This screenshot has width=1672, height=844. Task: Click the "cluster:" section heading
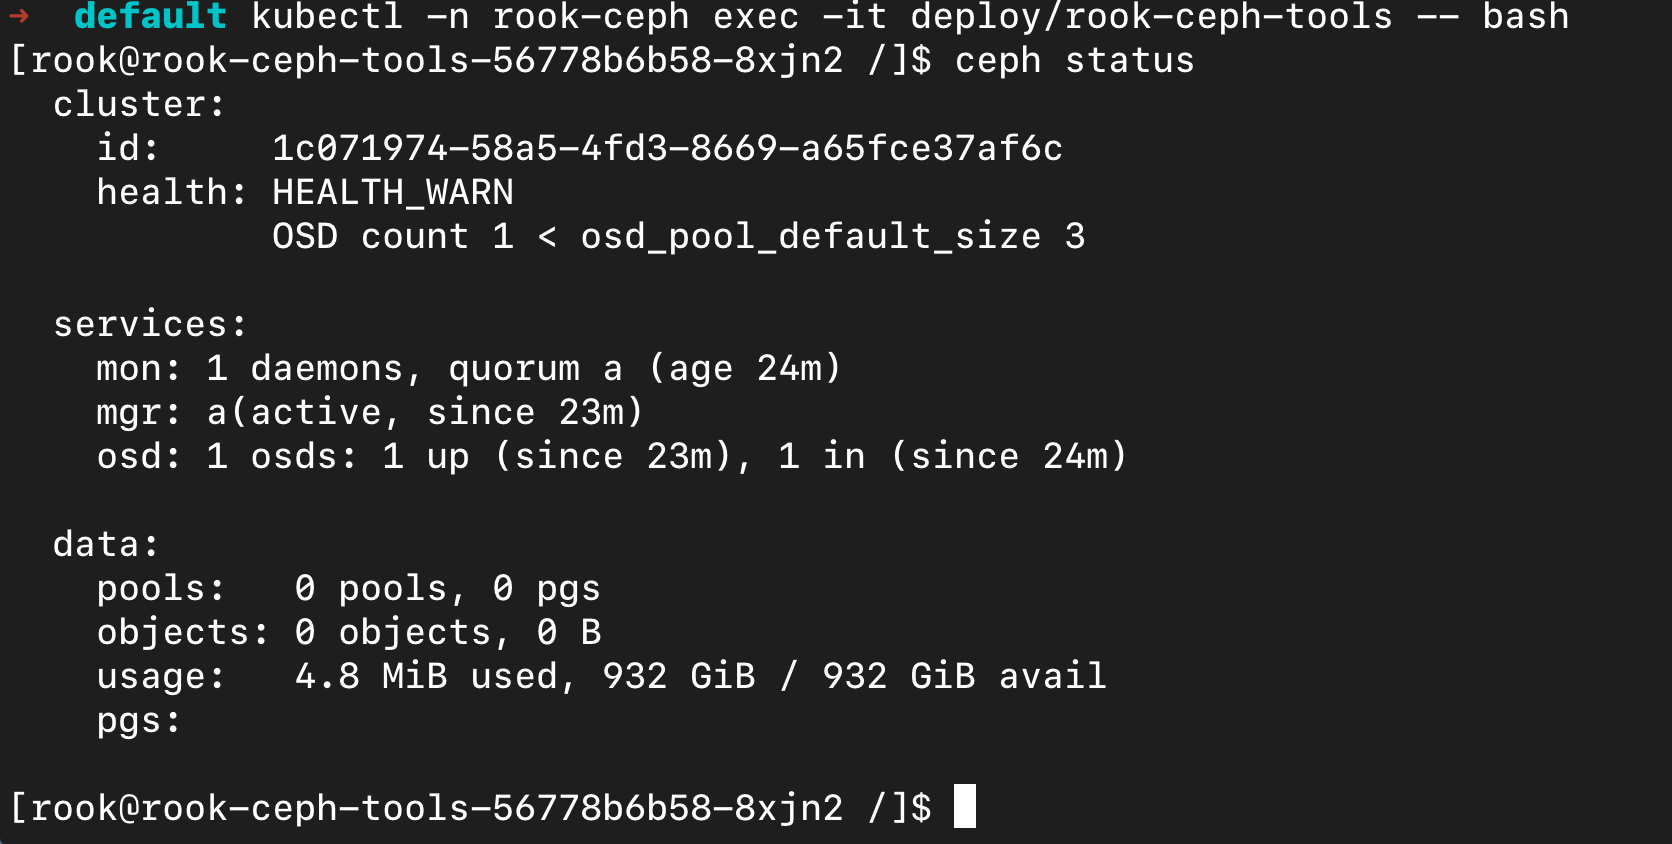point(139,105)
